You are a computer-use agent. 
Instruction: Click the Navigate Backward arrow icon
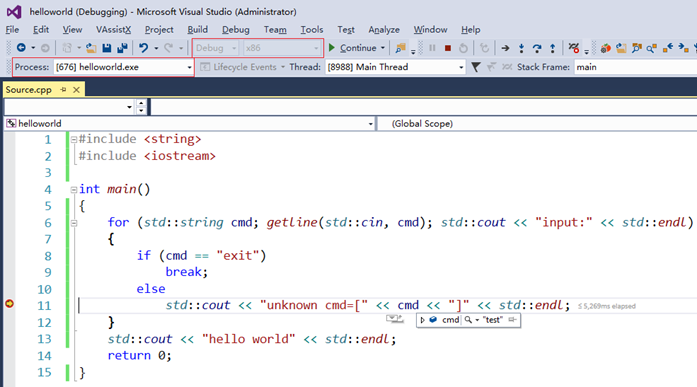click(21, 48)
